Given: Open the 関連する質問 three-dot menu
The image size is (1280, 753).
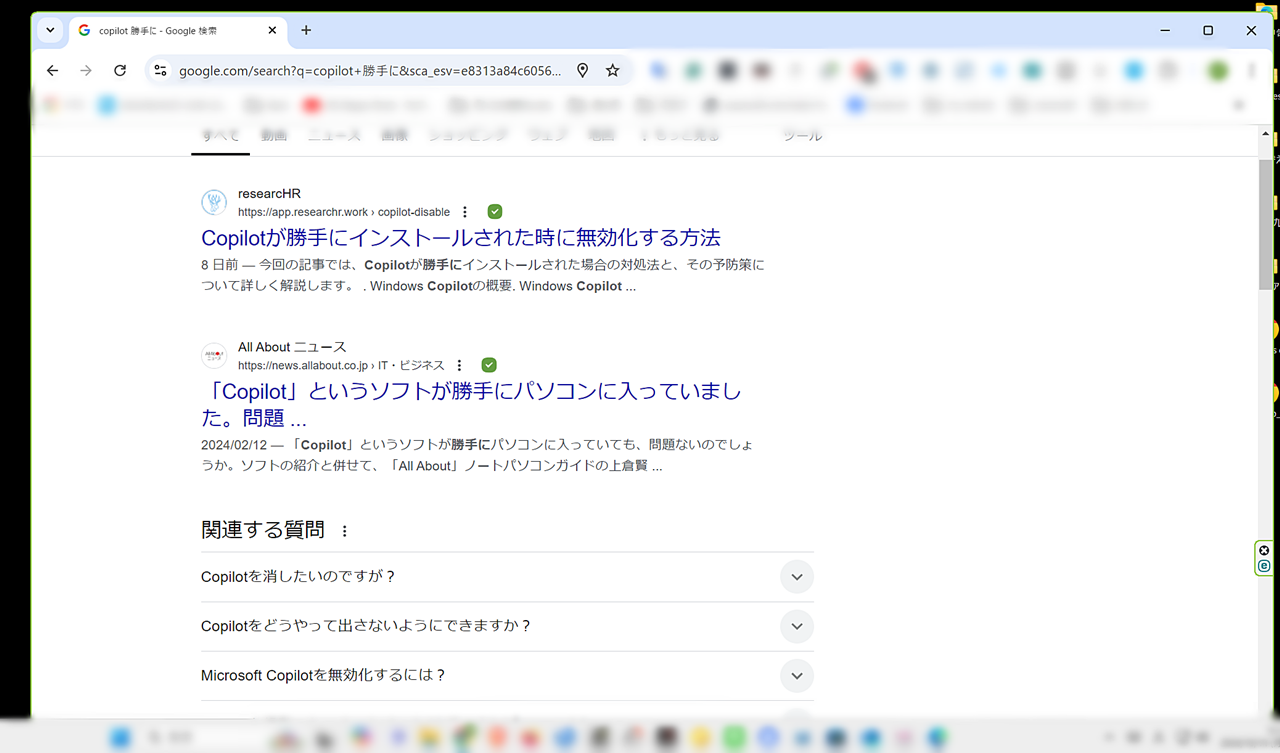Looking at the screenshot, I should point(345,531).
